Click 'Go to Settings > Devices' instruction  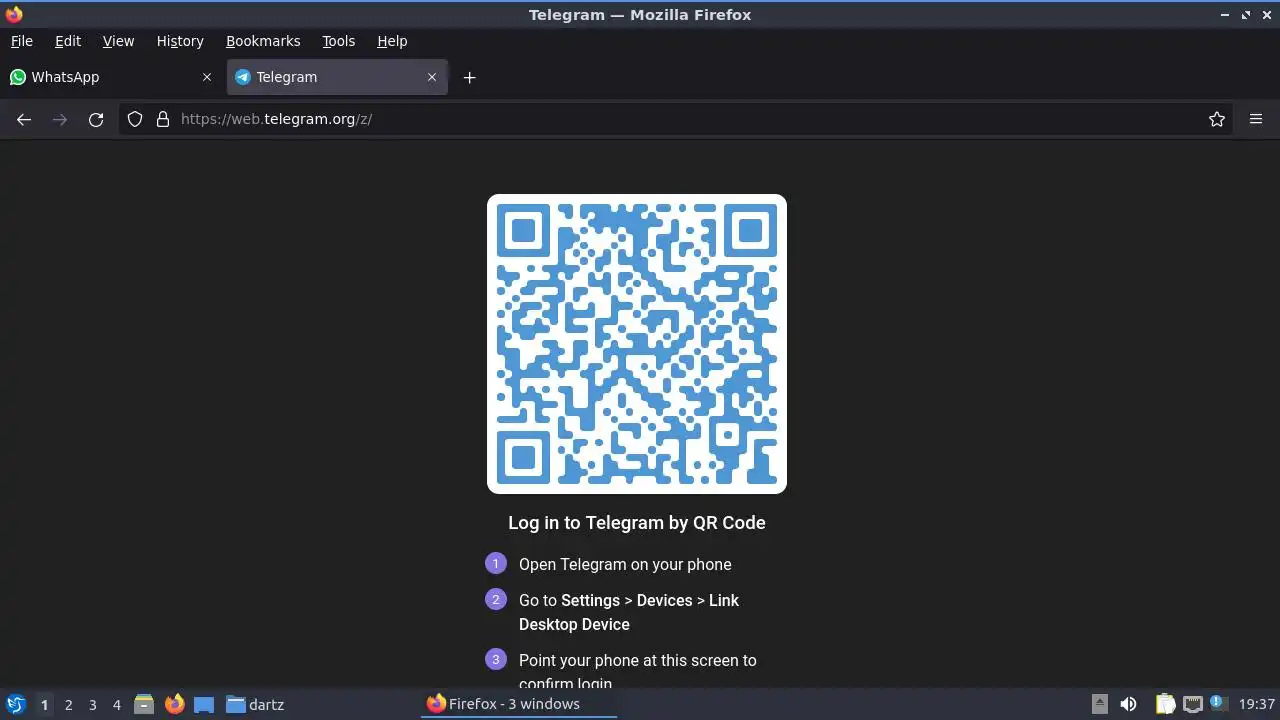tap(629, 612)
